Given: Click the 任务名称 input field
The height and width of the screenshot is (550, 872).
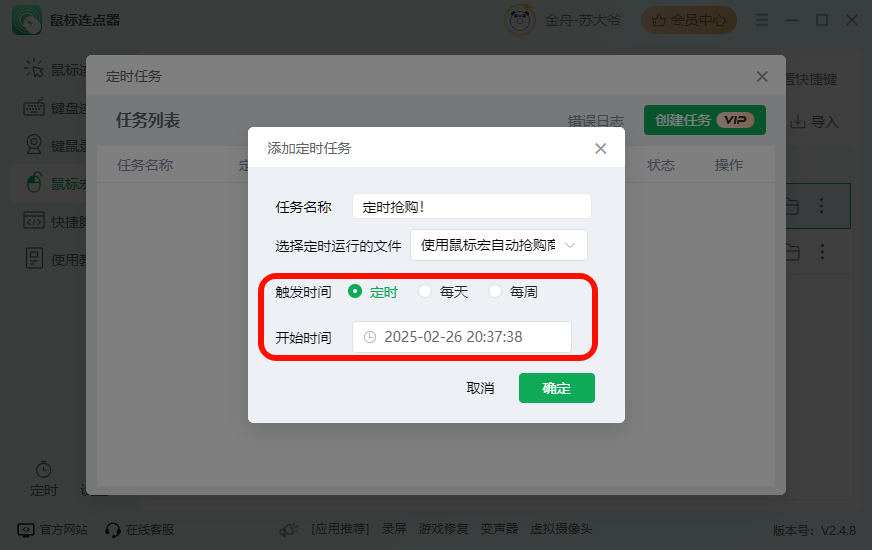Looking at the screenshot, I should pos(472,206).
